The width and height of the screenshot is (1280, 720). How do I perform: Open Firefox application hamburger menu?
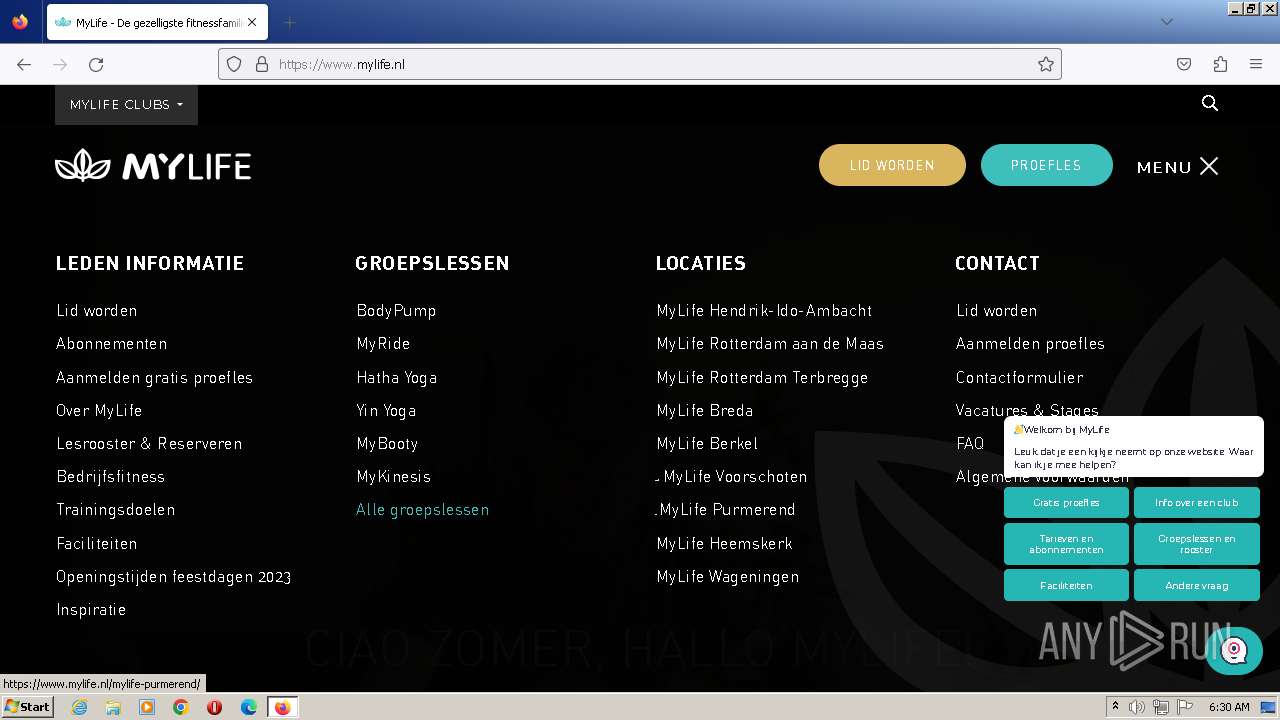coord(1256,64)
